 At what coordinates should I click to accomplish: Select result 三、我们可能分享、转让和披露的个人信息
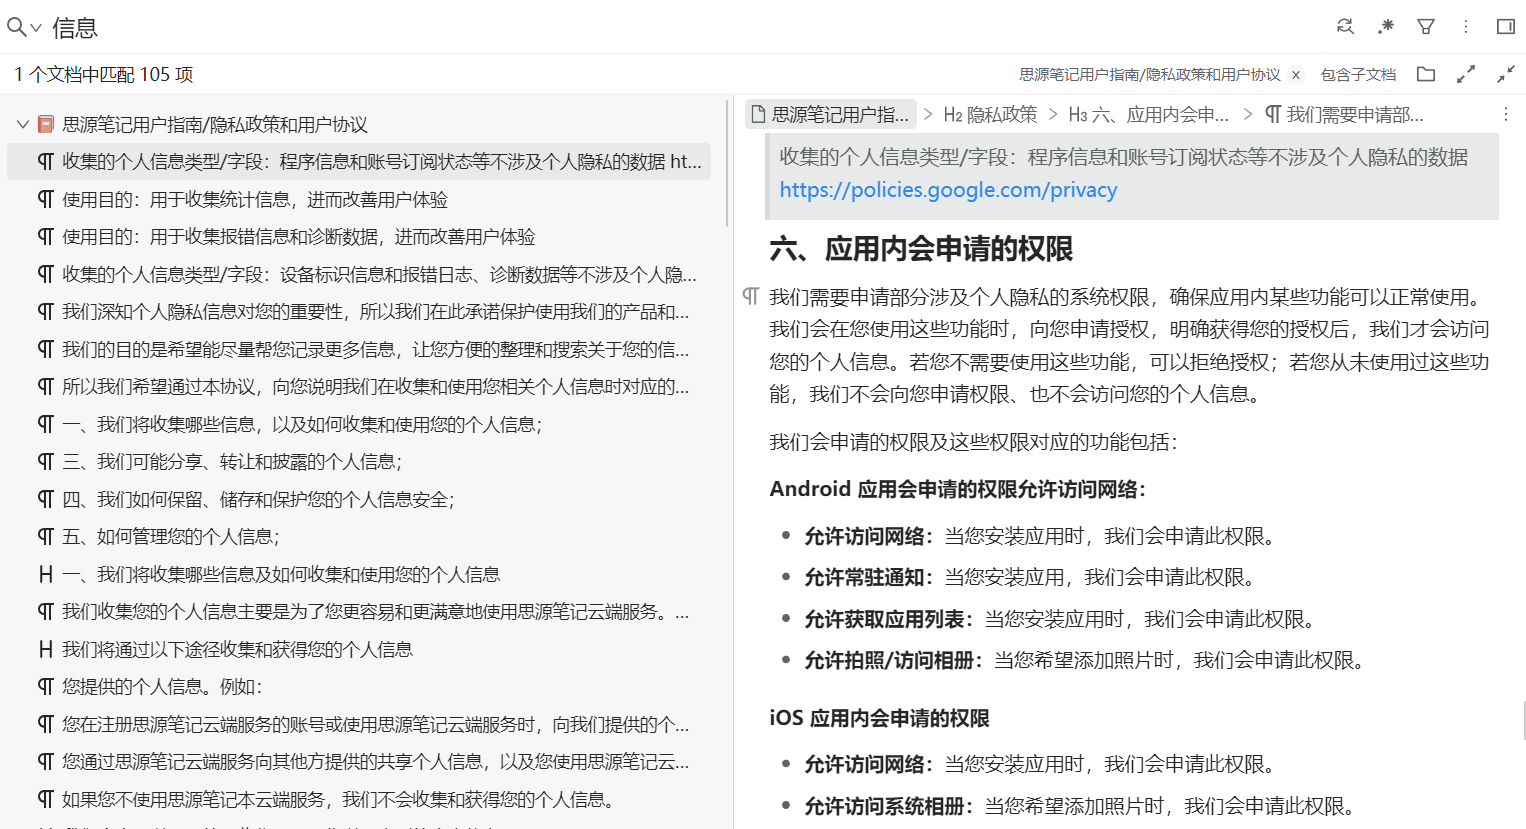359,462
